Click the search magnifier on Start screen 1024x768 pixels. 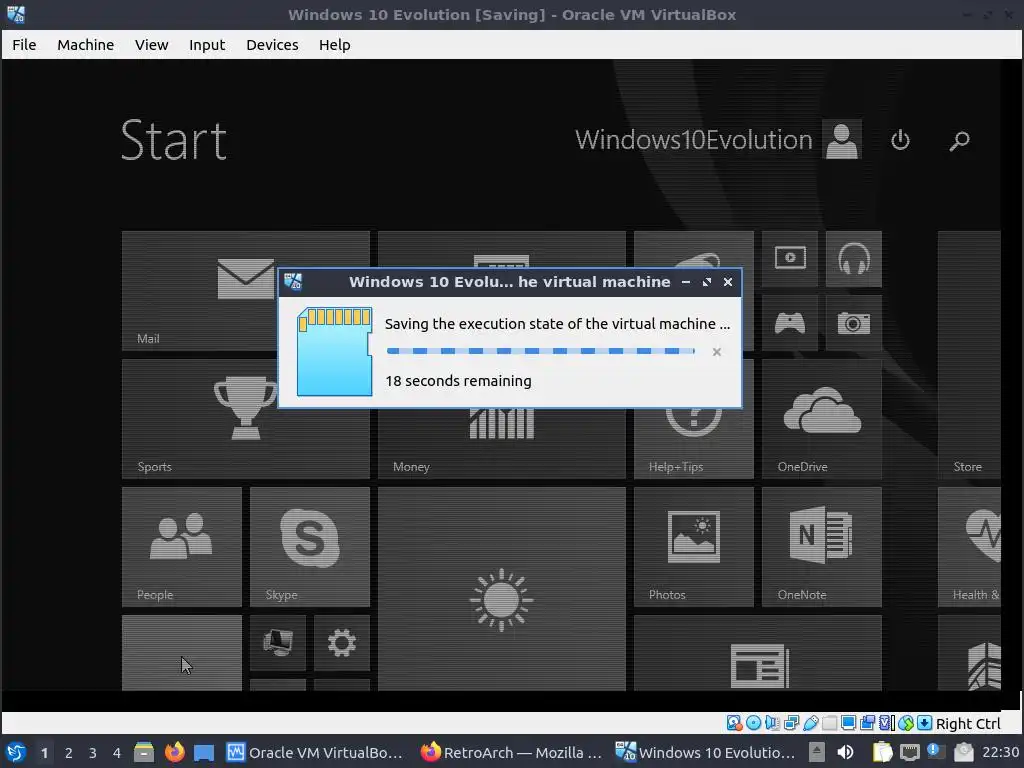[959, 140]
